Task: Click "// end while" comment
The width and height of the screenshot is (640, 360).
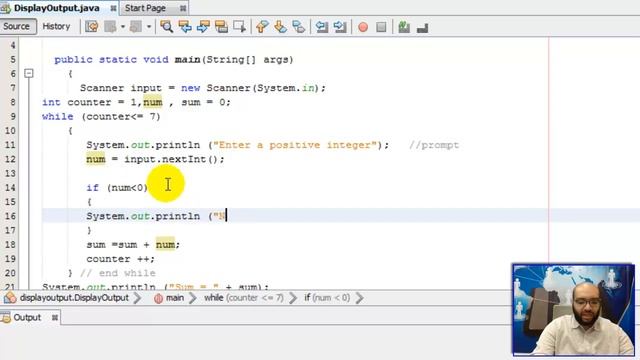Action: click(x=118, y=273)
